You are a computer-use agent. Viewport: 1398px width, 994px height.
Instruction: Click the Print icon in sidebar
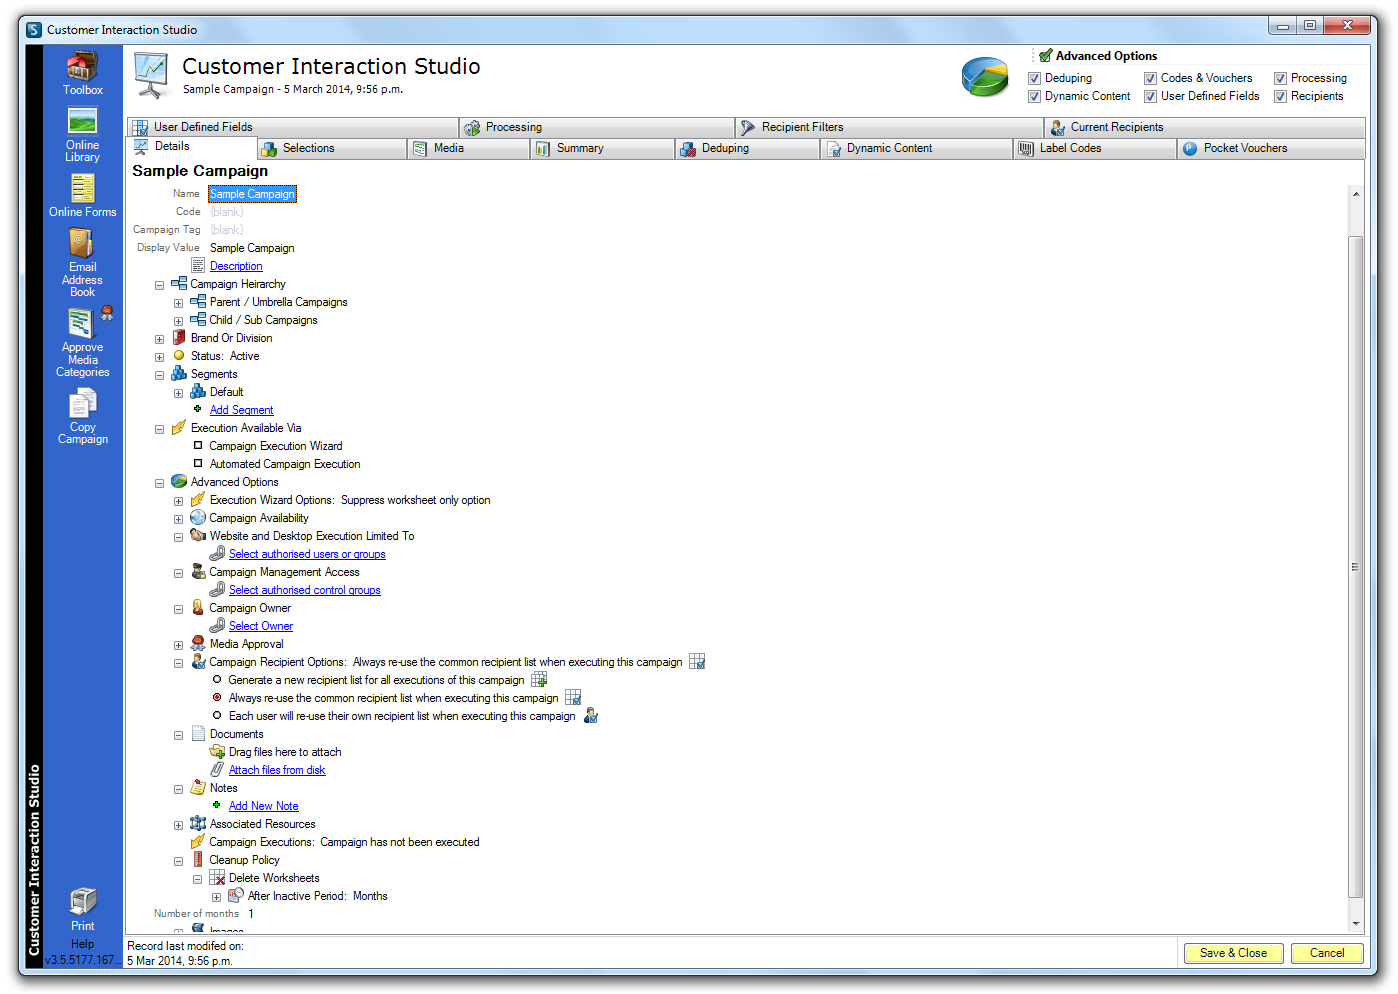pyautogui.click(x=83, y=901)
